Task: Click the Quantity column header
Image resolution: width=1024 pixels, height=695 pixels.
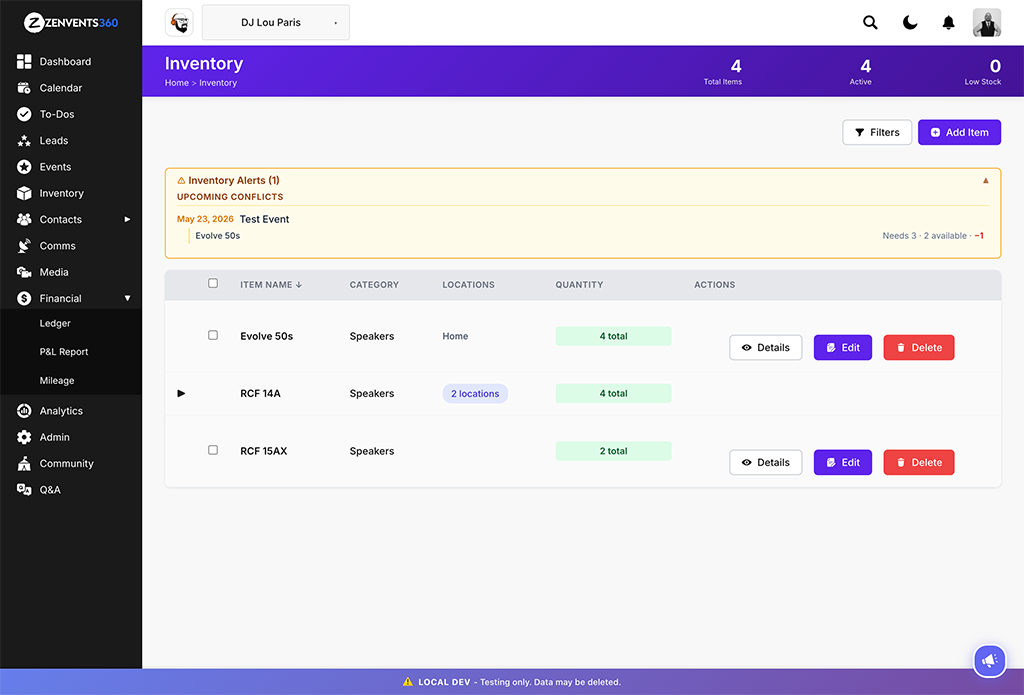Action: 579,285
